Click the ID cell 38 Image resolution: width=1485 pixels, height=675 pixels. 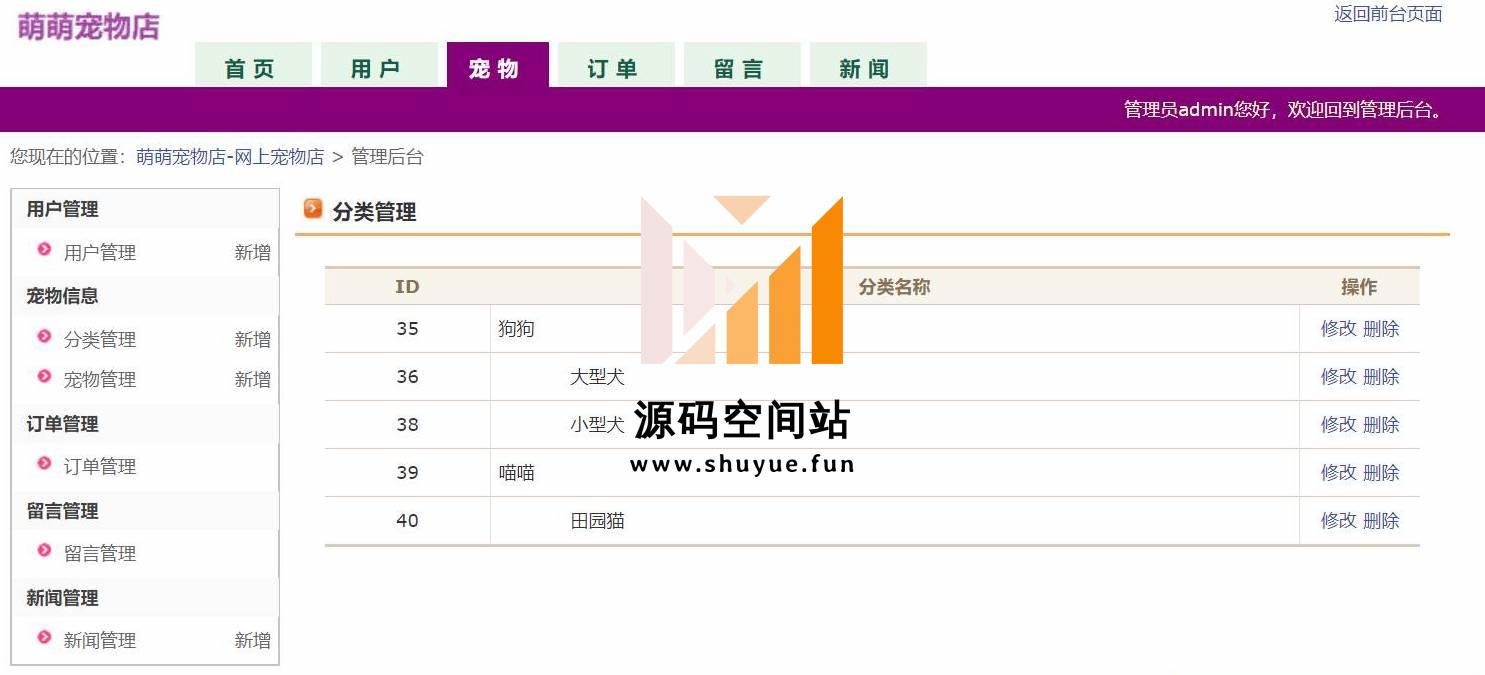point(407,425)
